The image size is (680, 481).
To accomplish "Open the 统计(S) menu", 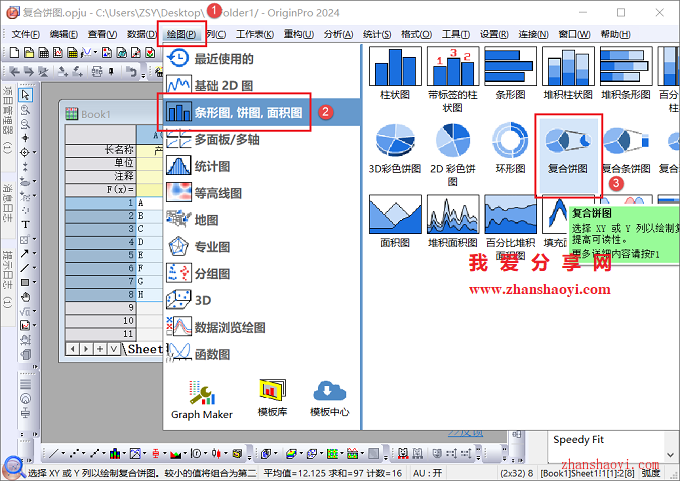I will tap(377, 34).
